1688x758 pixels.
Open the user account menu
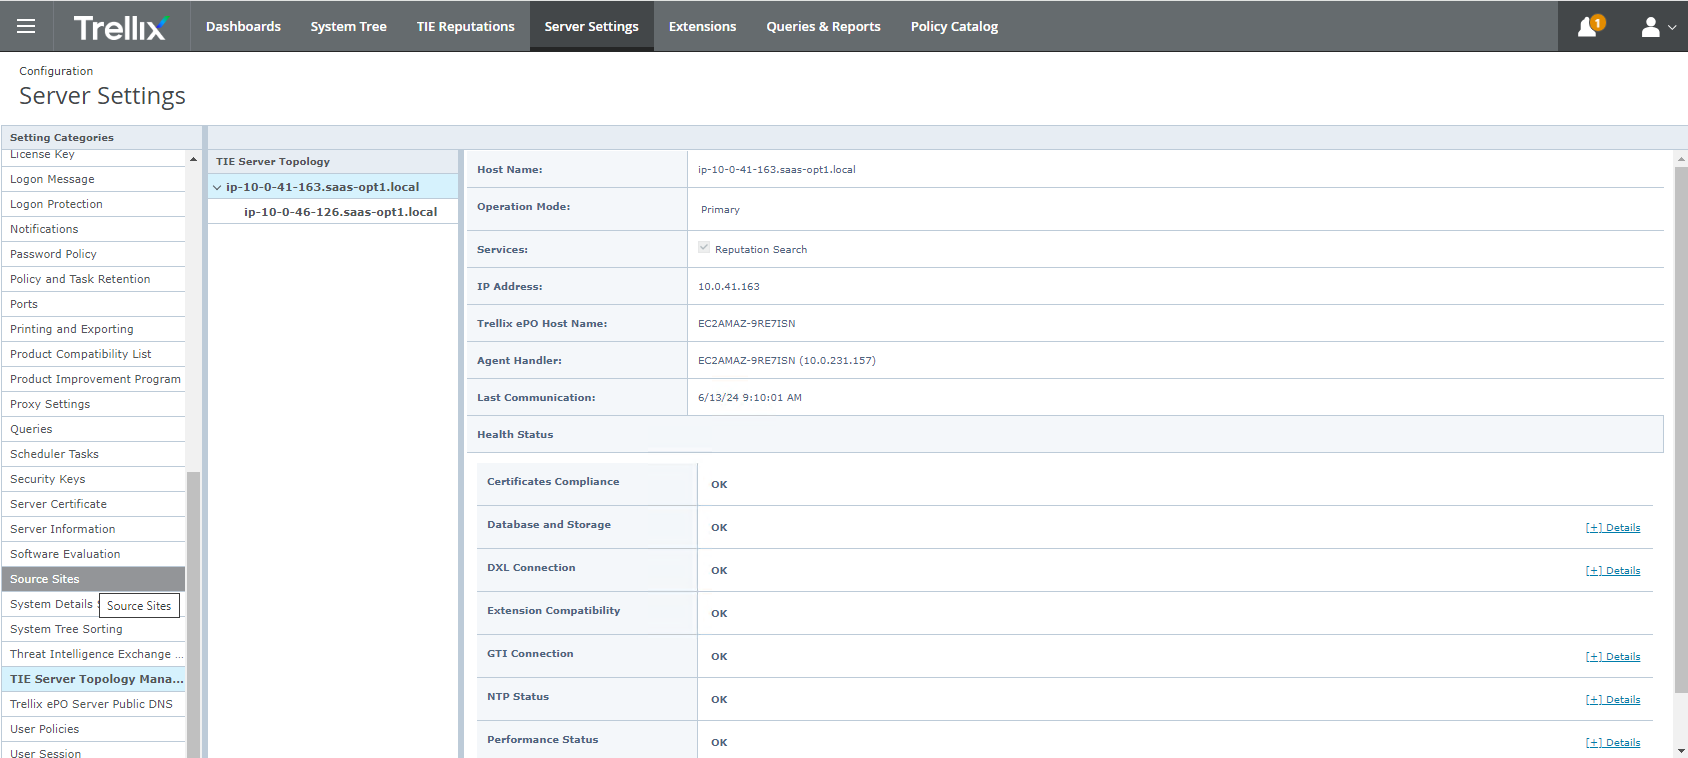[x=1650, y=27]
